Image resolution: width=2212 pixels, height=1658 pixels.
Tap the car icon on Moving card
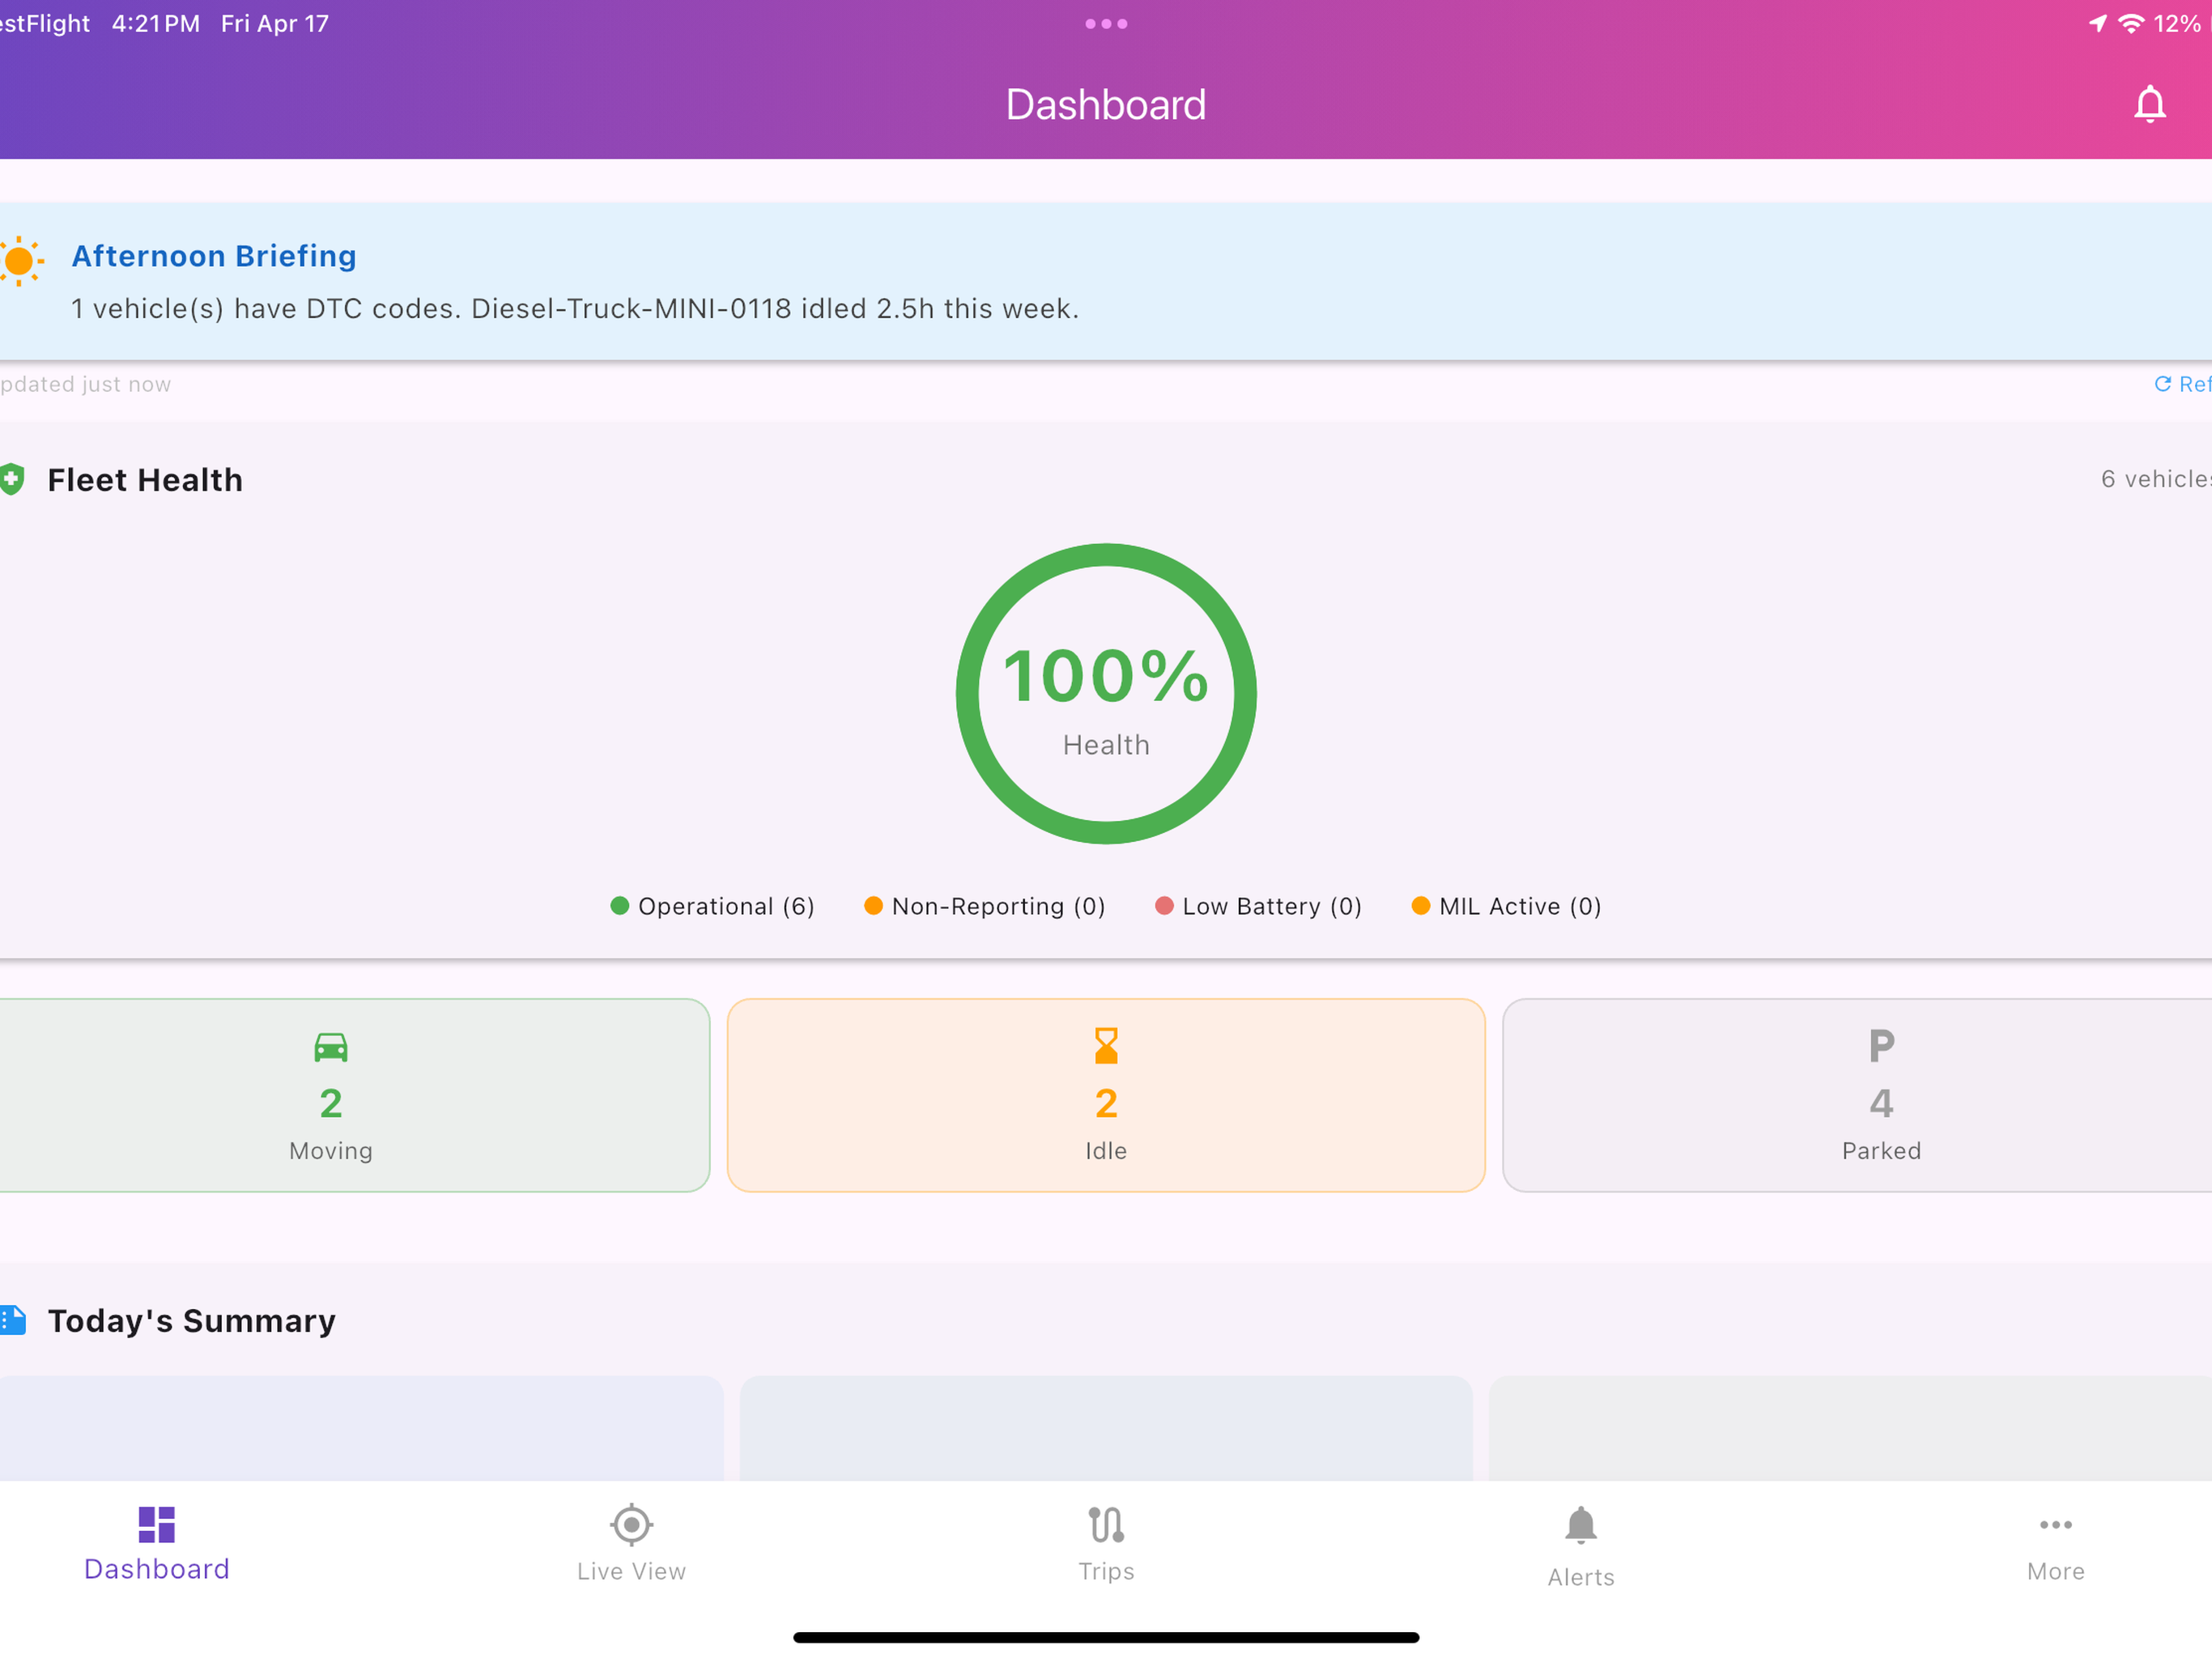coord(331,1047)
